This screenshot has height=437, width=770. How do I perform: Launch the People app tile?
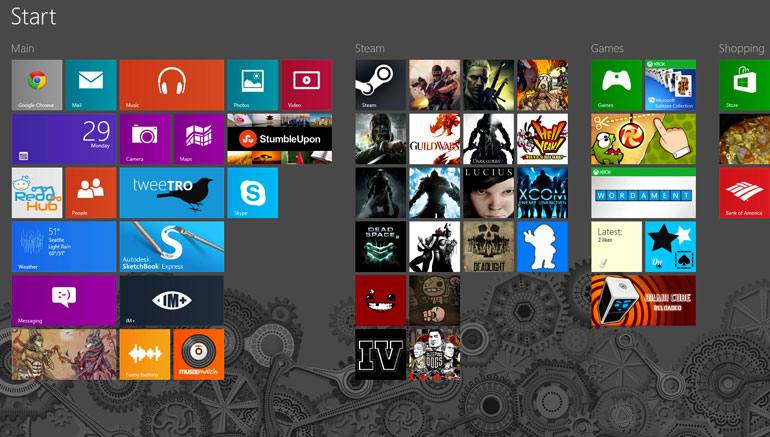[x=91, y=193]
